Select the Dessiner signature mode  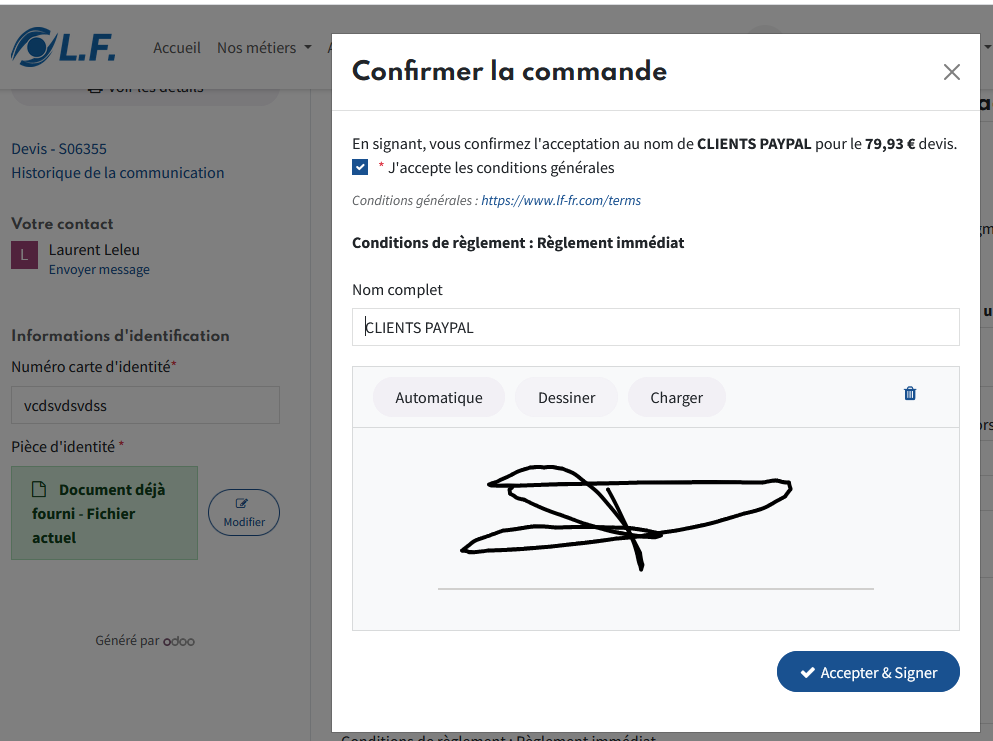pyautogui.click(x=566, y=398)
